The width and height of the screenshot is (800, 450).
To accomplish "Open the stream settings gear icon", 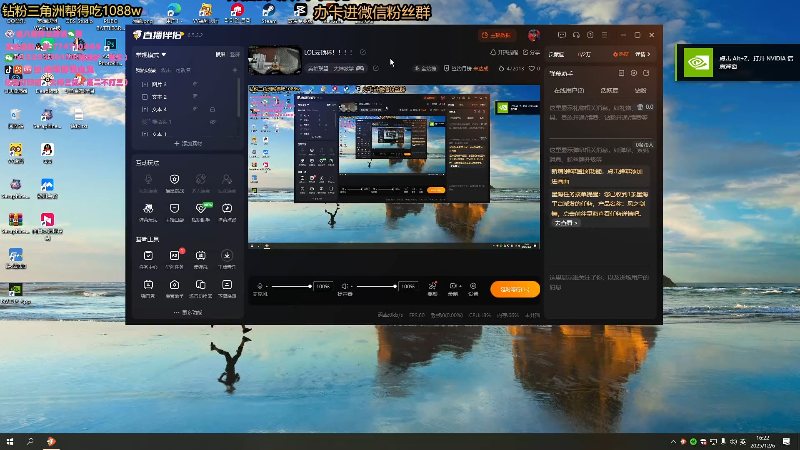I will [x=472, y=286].
